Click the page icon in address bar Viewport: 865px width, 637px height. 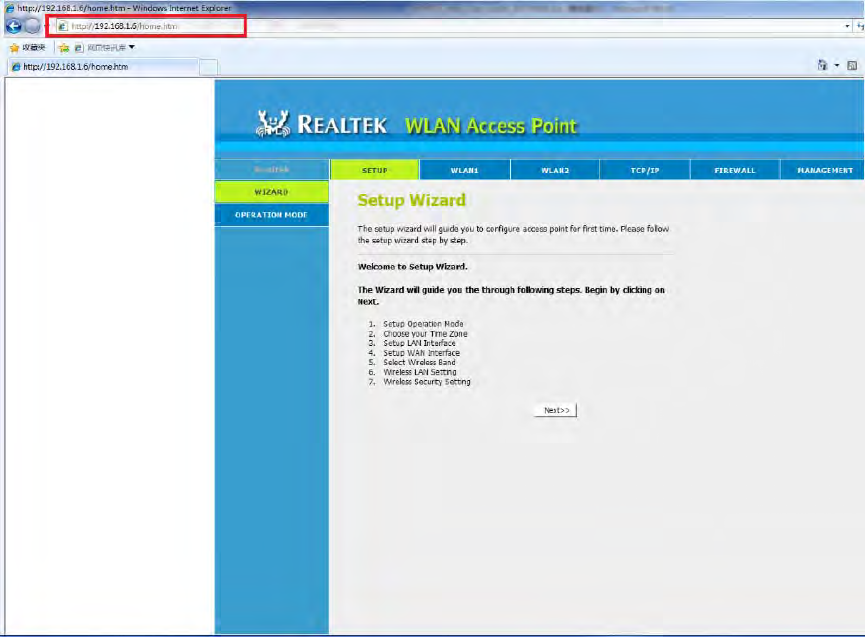point(63,26)
